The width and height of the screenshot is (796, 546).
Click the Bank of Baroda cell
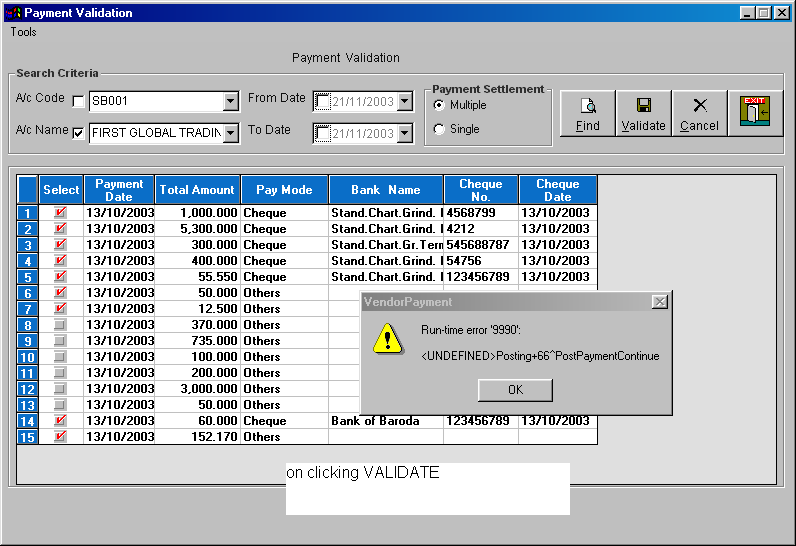tap(386, 421)
